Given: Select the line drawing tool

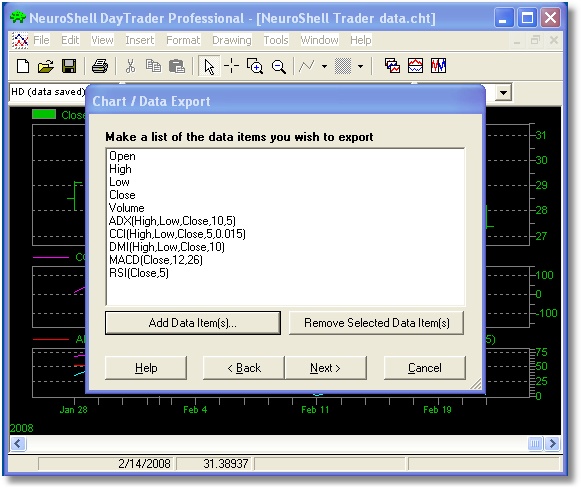Looking at the screenshot, I should click(x=307, y=66).
